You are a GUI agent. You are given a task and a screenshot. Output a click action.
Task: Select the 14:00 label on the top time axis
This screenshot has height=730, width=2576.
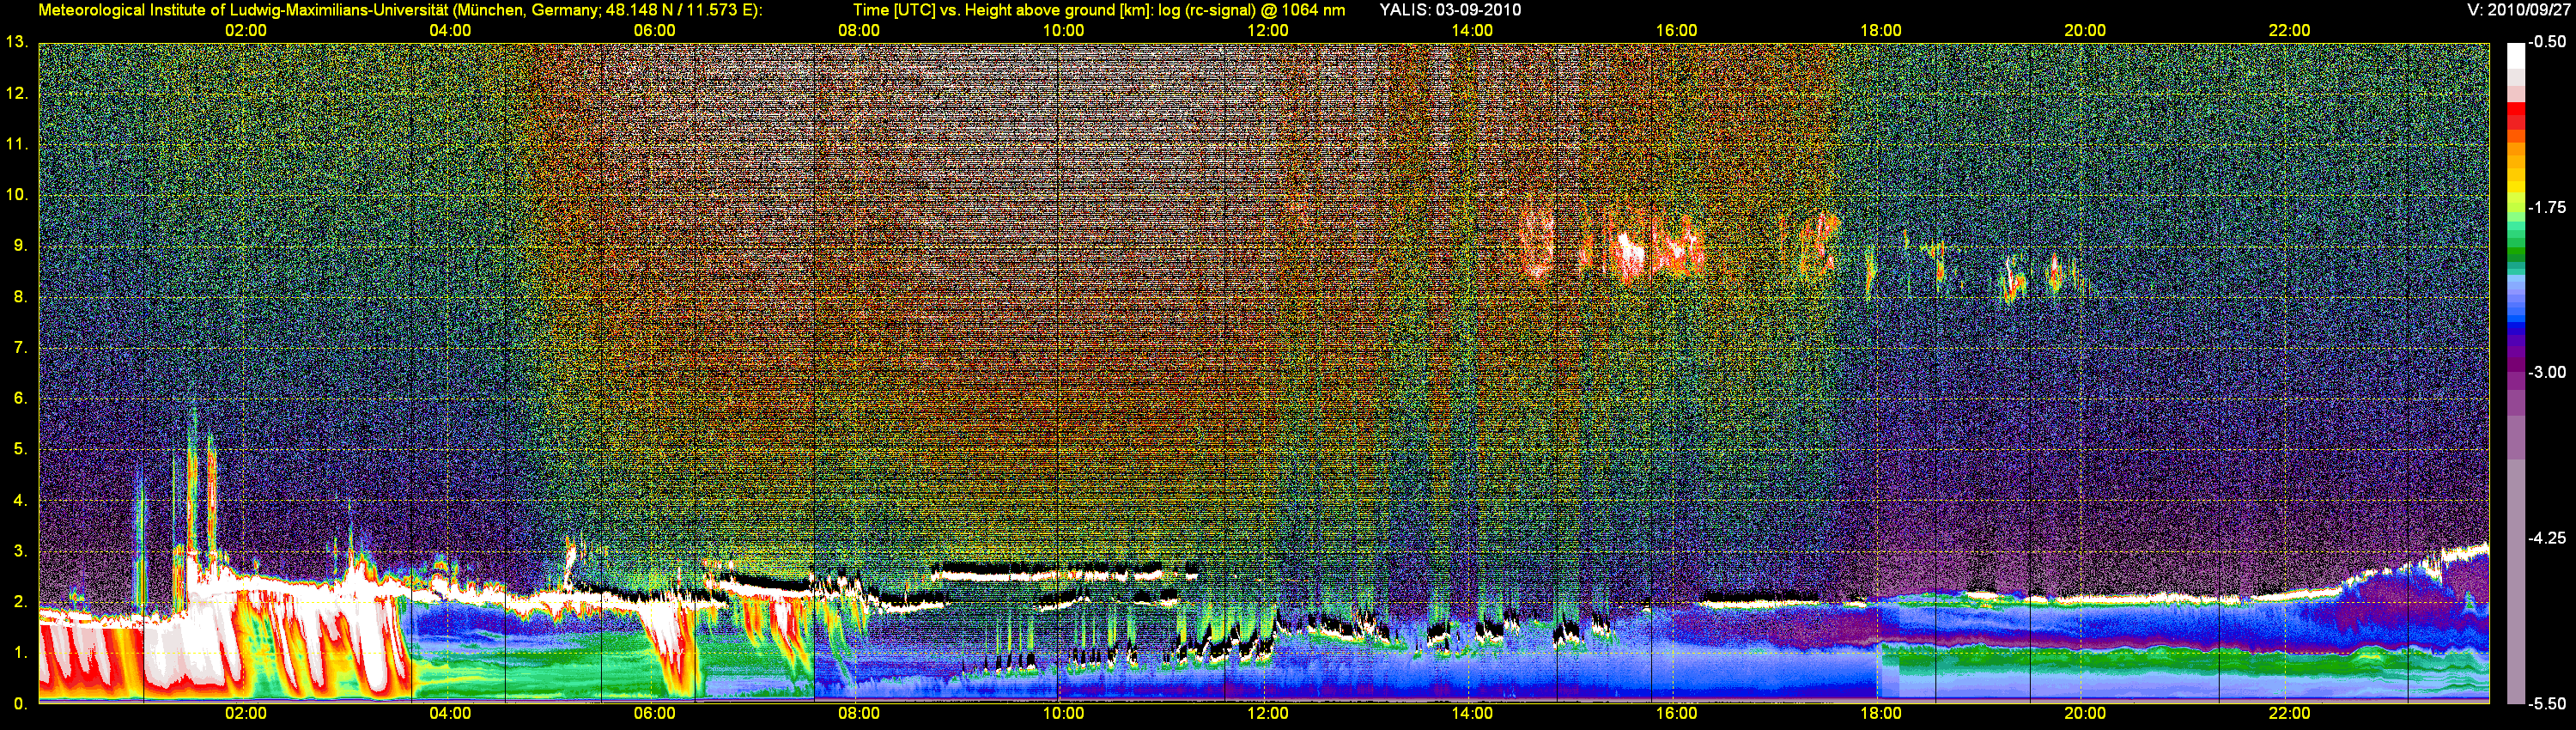[x=1472, y=30]
